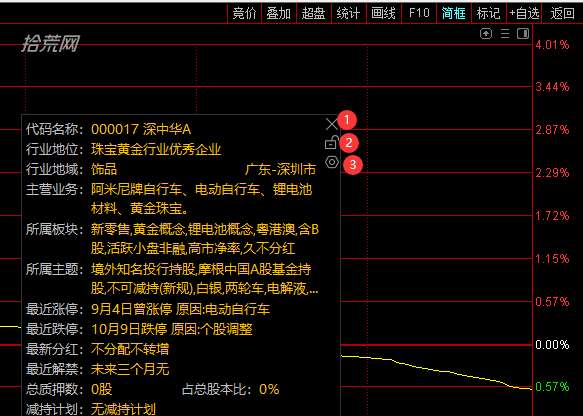Click the 4.01% axis label
The height and width of the screenshot is (416, 583).
pos(552,45)
